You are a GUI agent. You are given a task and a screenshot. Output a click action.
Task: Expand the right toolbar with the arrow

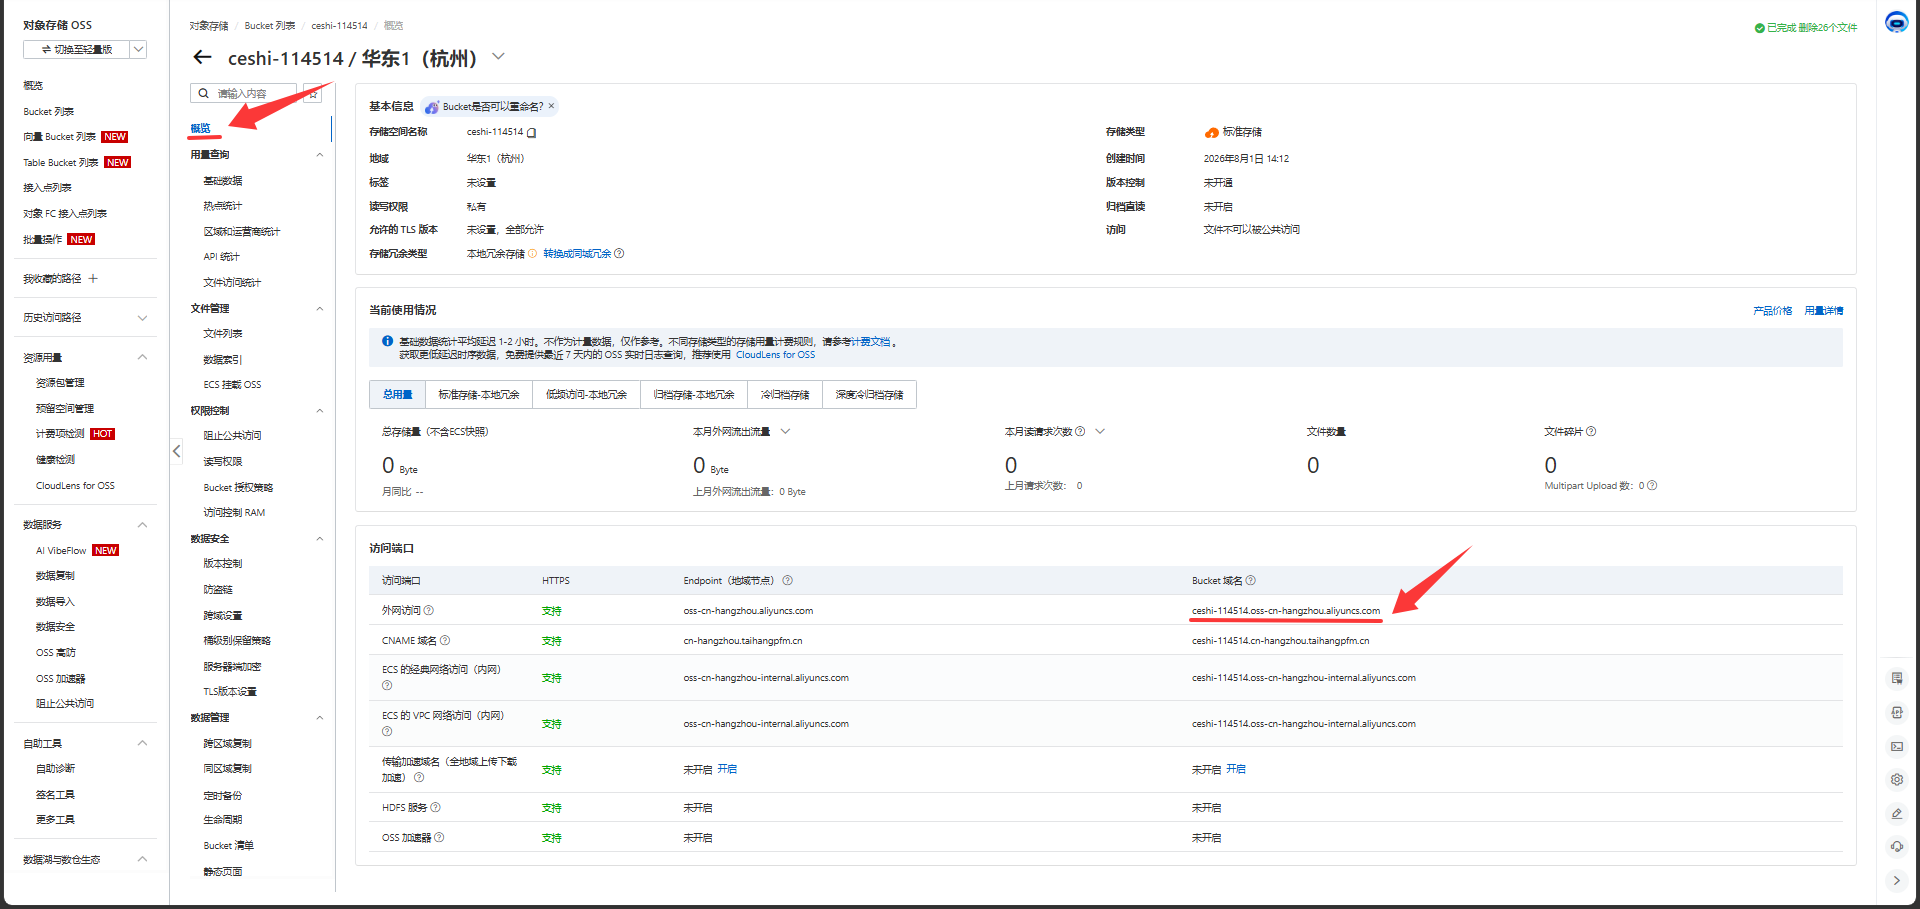(1896, 881)
